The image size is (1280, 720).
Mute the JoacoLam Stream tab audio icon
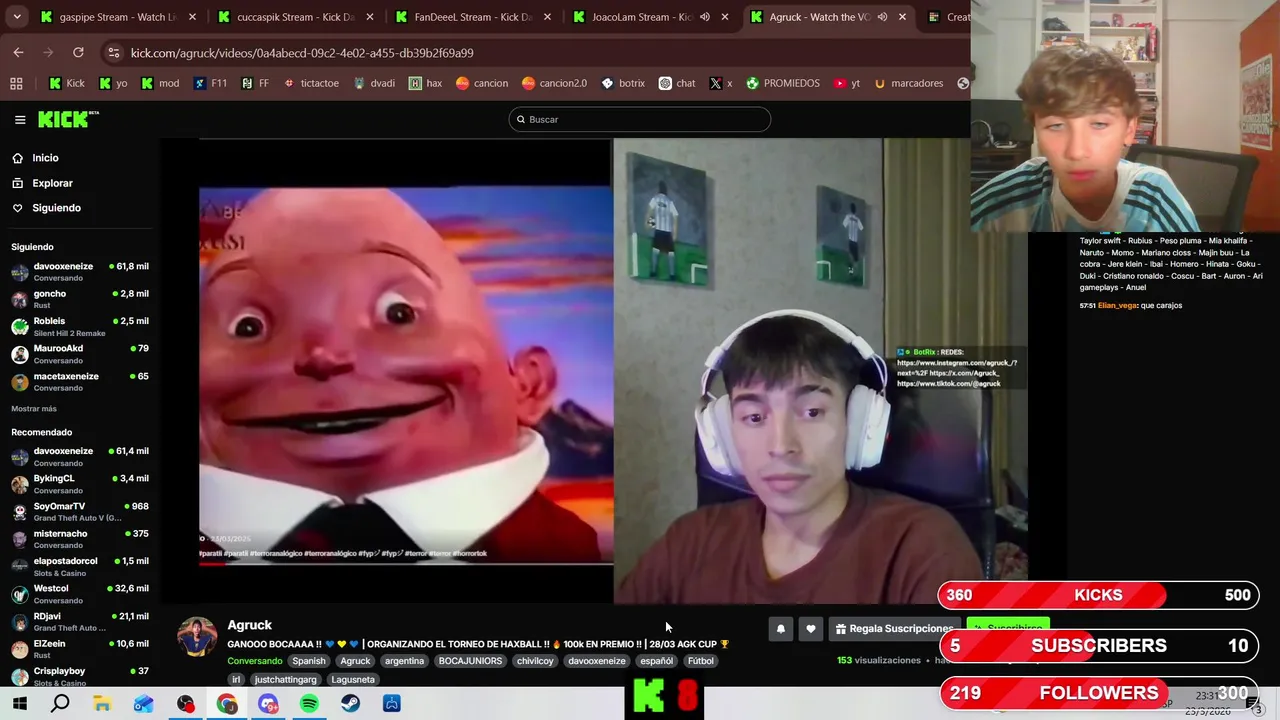click(x=705, y=17)
